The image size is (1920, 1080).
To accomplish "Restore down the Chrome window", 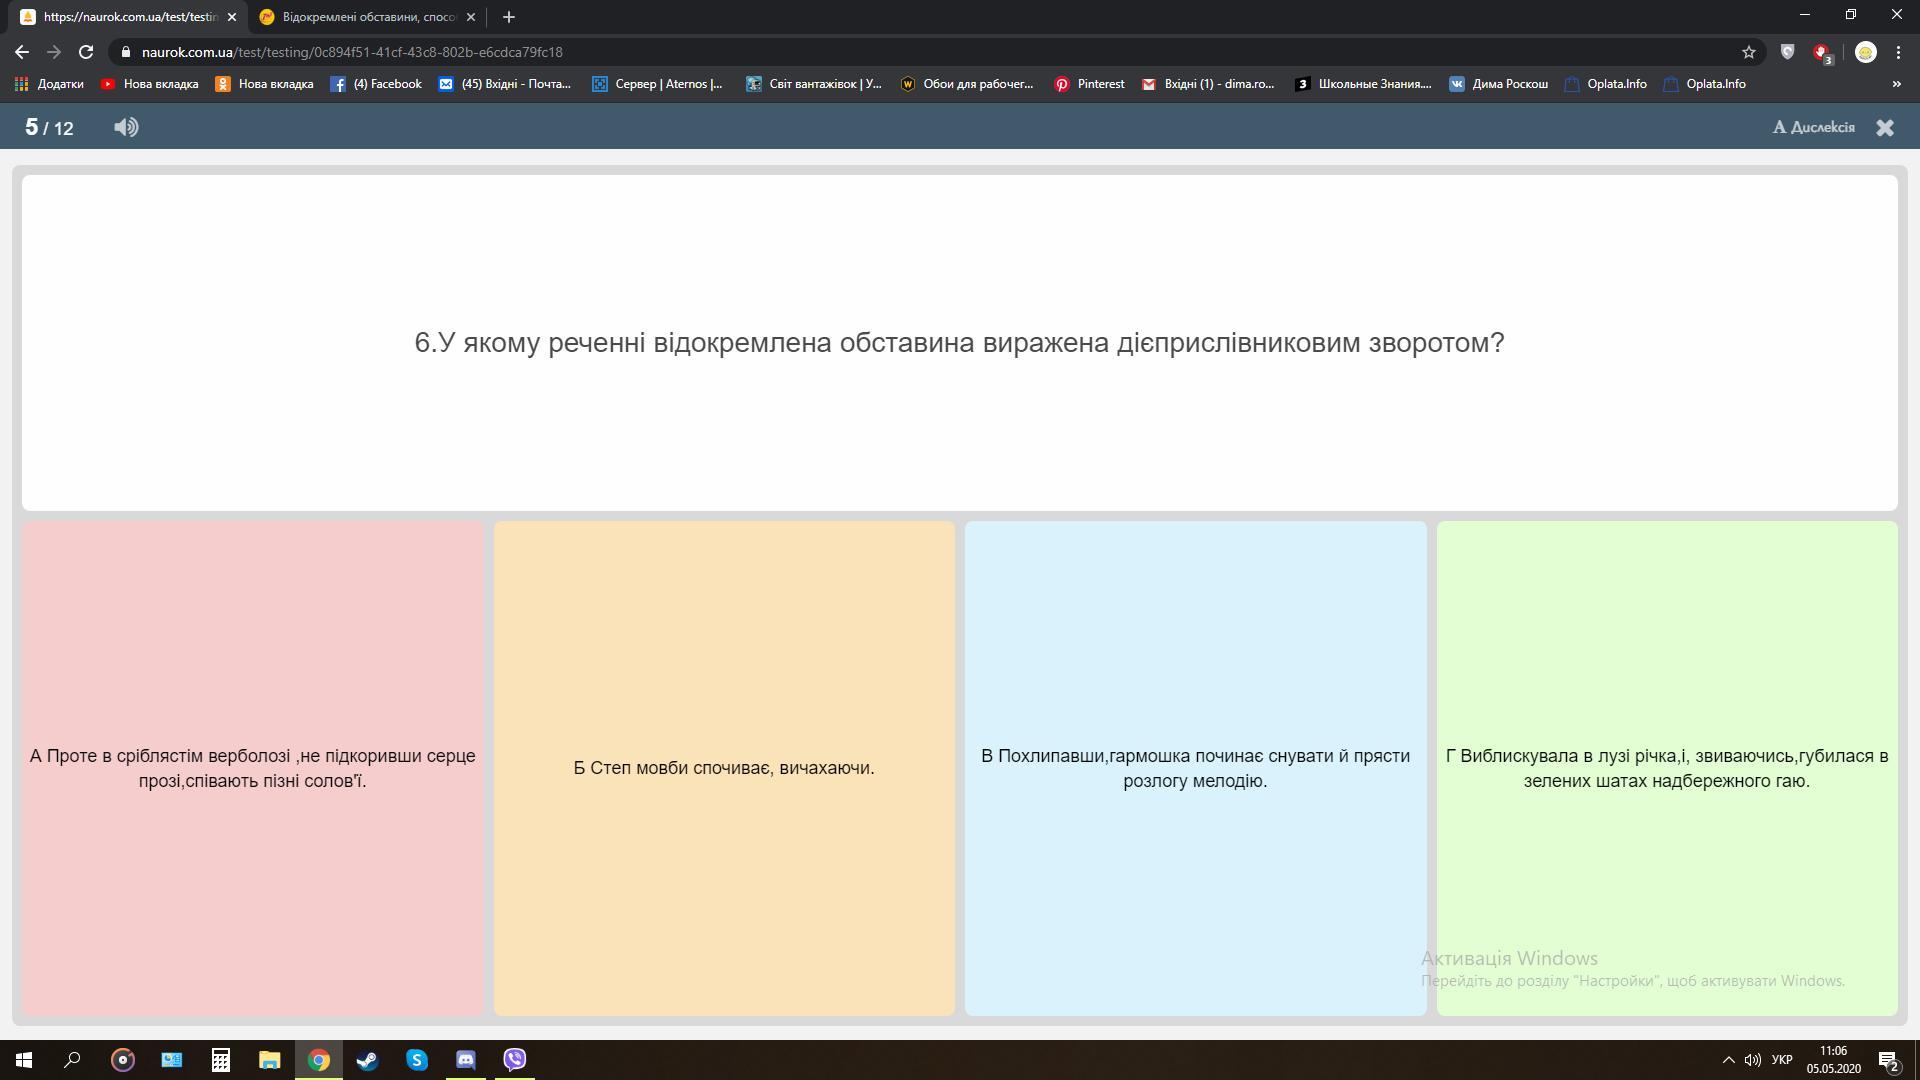I will (1851, 15).
